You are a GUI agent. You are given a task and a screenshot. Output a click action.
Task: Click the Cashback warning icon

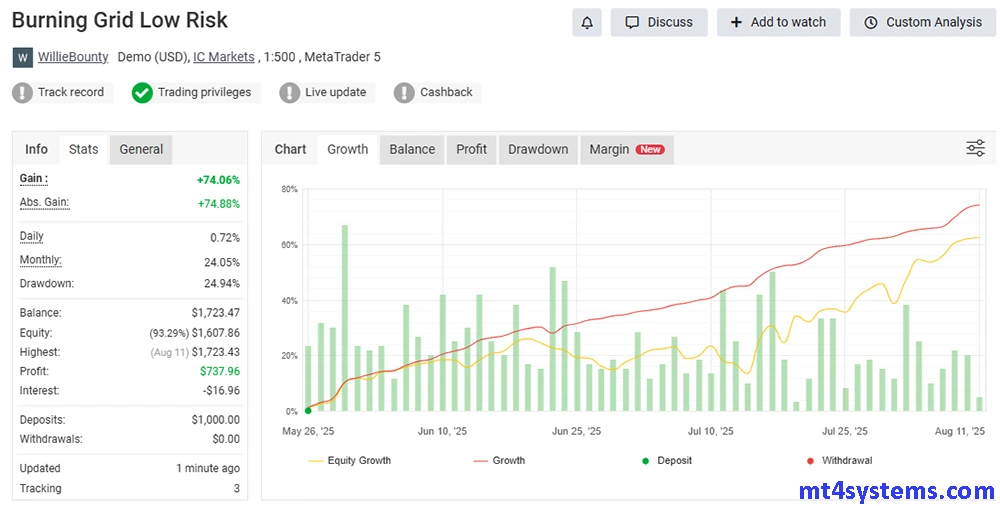404,93
